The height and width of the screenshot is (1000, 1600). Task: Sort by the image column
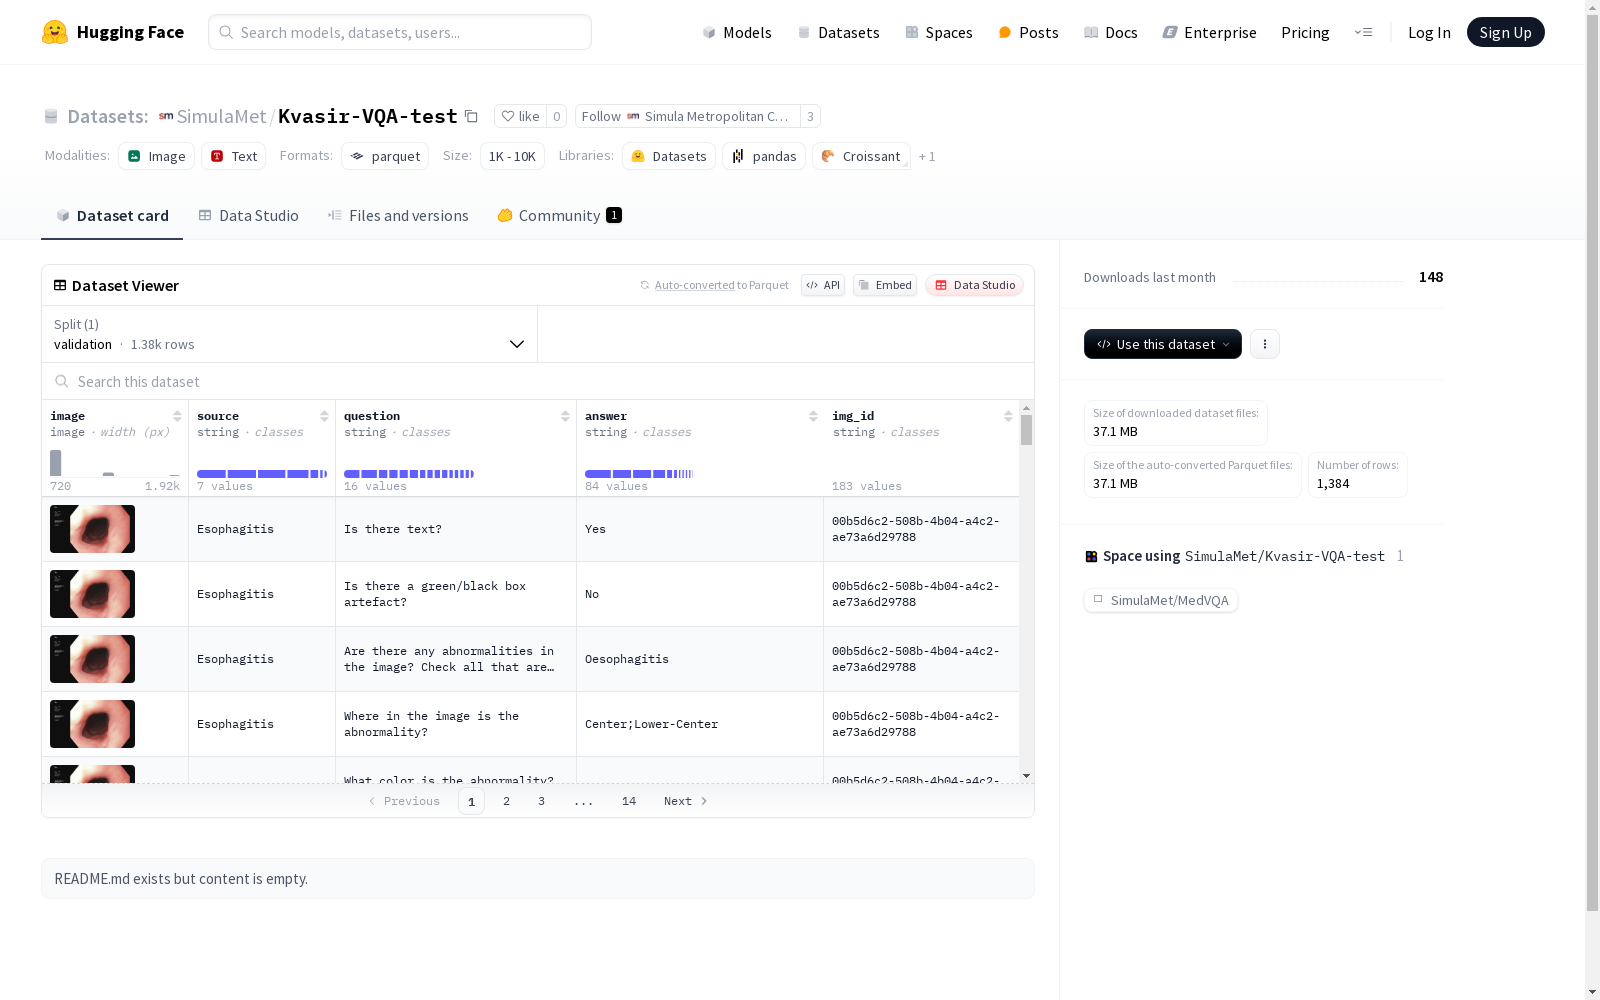tap(177, 416)
